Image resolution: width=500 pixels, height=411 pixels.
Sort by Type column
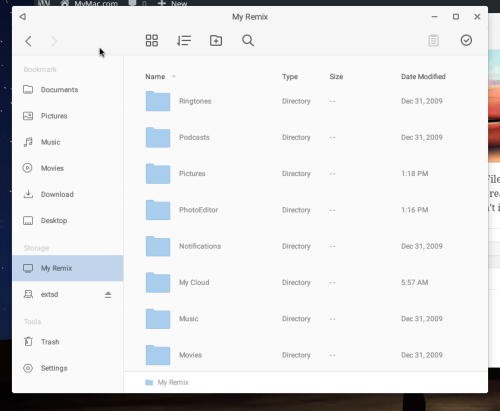[290, 77]
